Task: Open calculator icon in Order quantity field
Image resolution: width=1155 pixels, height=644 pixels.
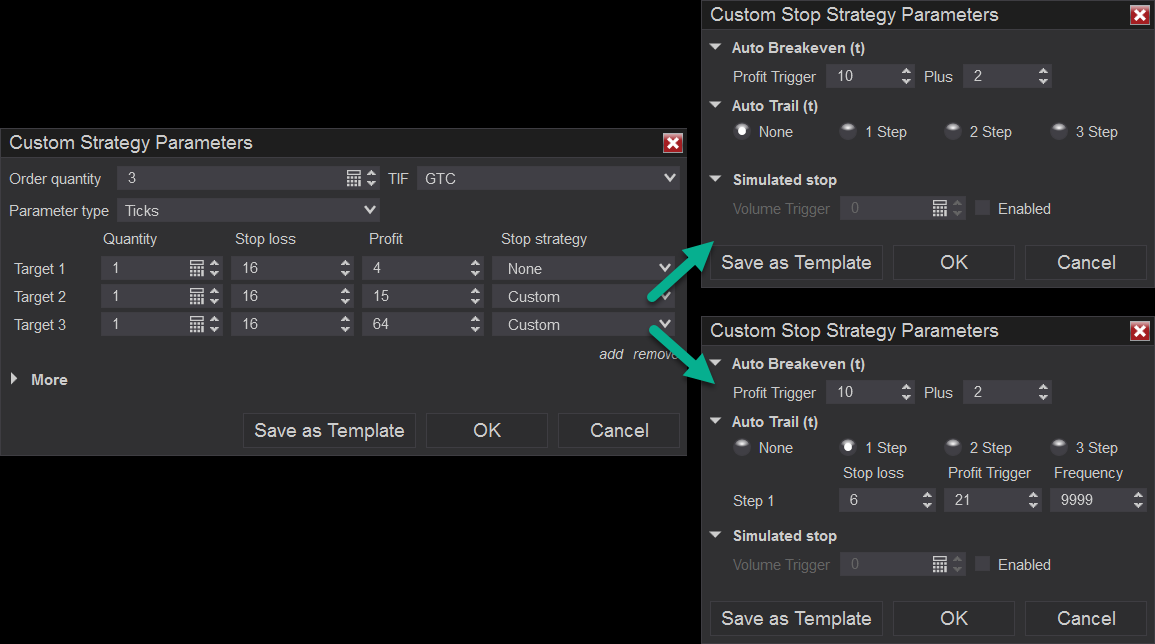Action: tap(354, 179)
